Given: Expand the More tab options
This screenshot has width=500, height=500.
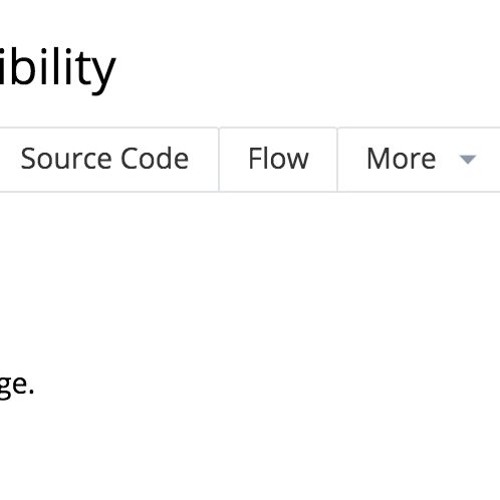Looking at the screenshot, I should [419, 159].
